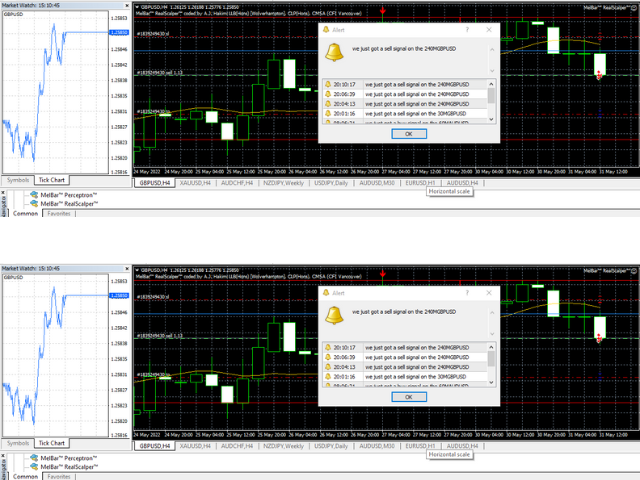
Task: Switch to Favorites tab in lower Navigator
Action: point(59,477)
